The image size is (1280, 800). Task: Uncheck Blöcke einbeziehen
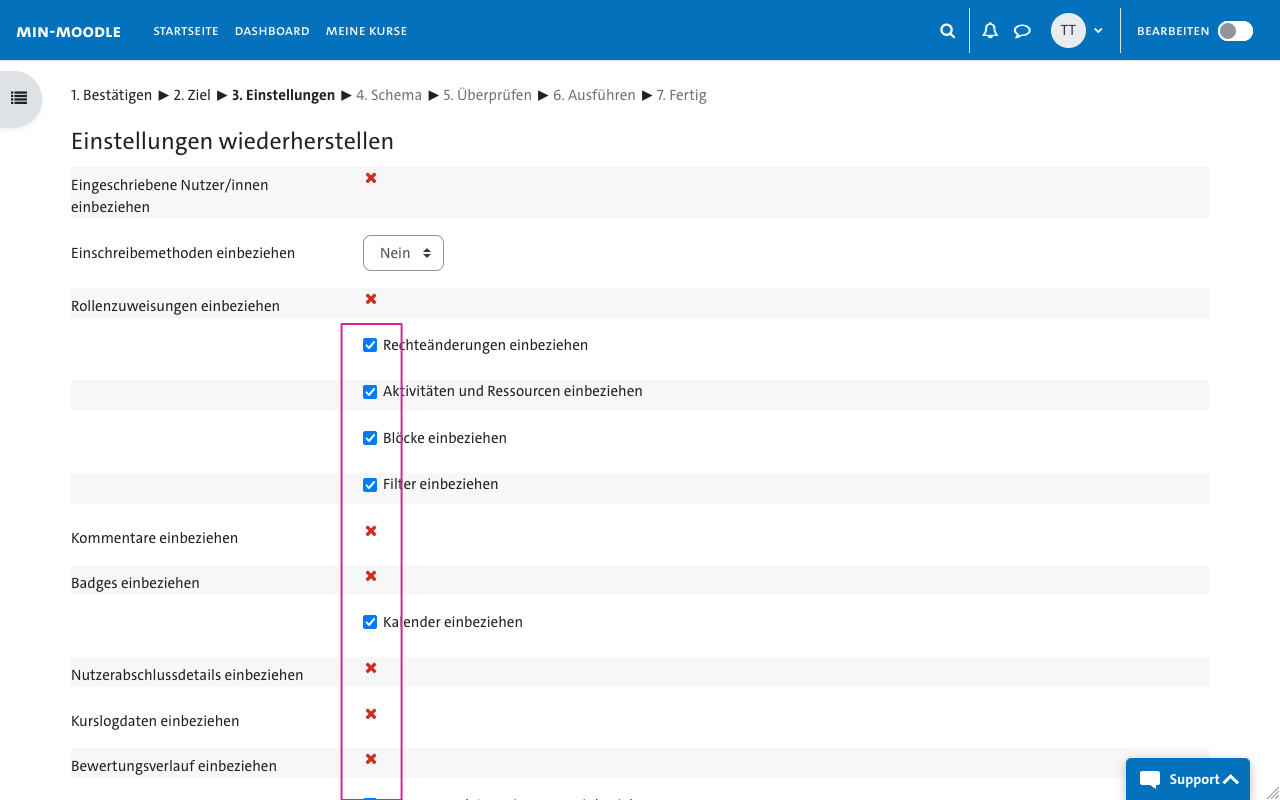coord(370,438)
